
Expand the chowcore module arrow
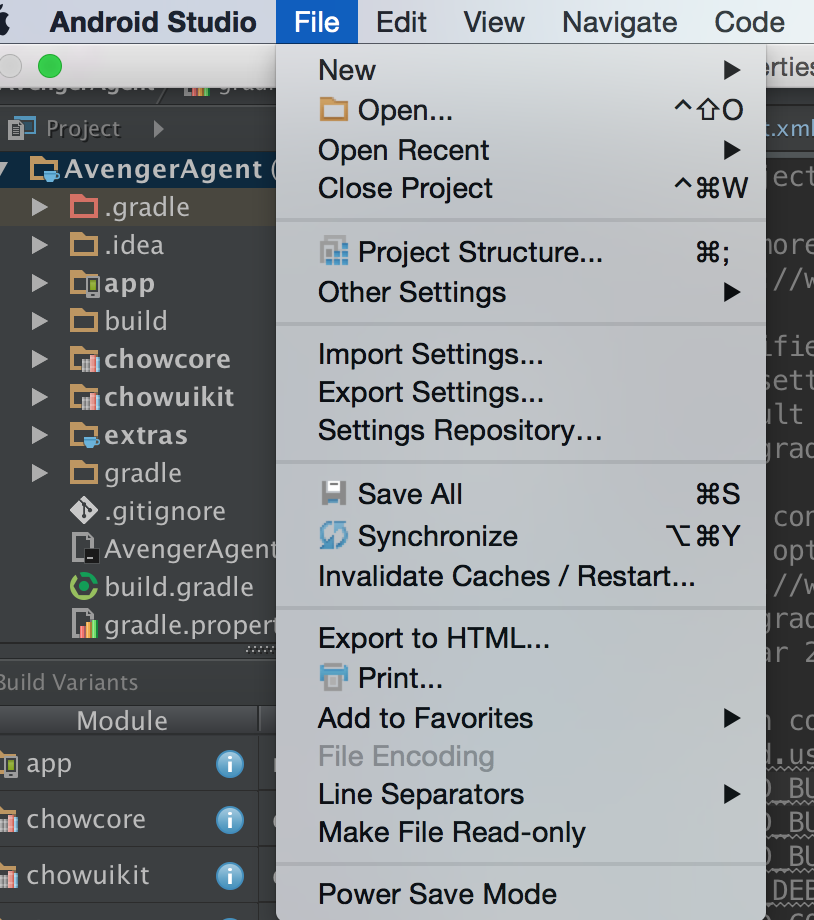[39, 358]
